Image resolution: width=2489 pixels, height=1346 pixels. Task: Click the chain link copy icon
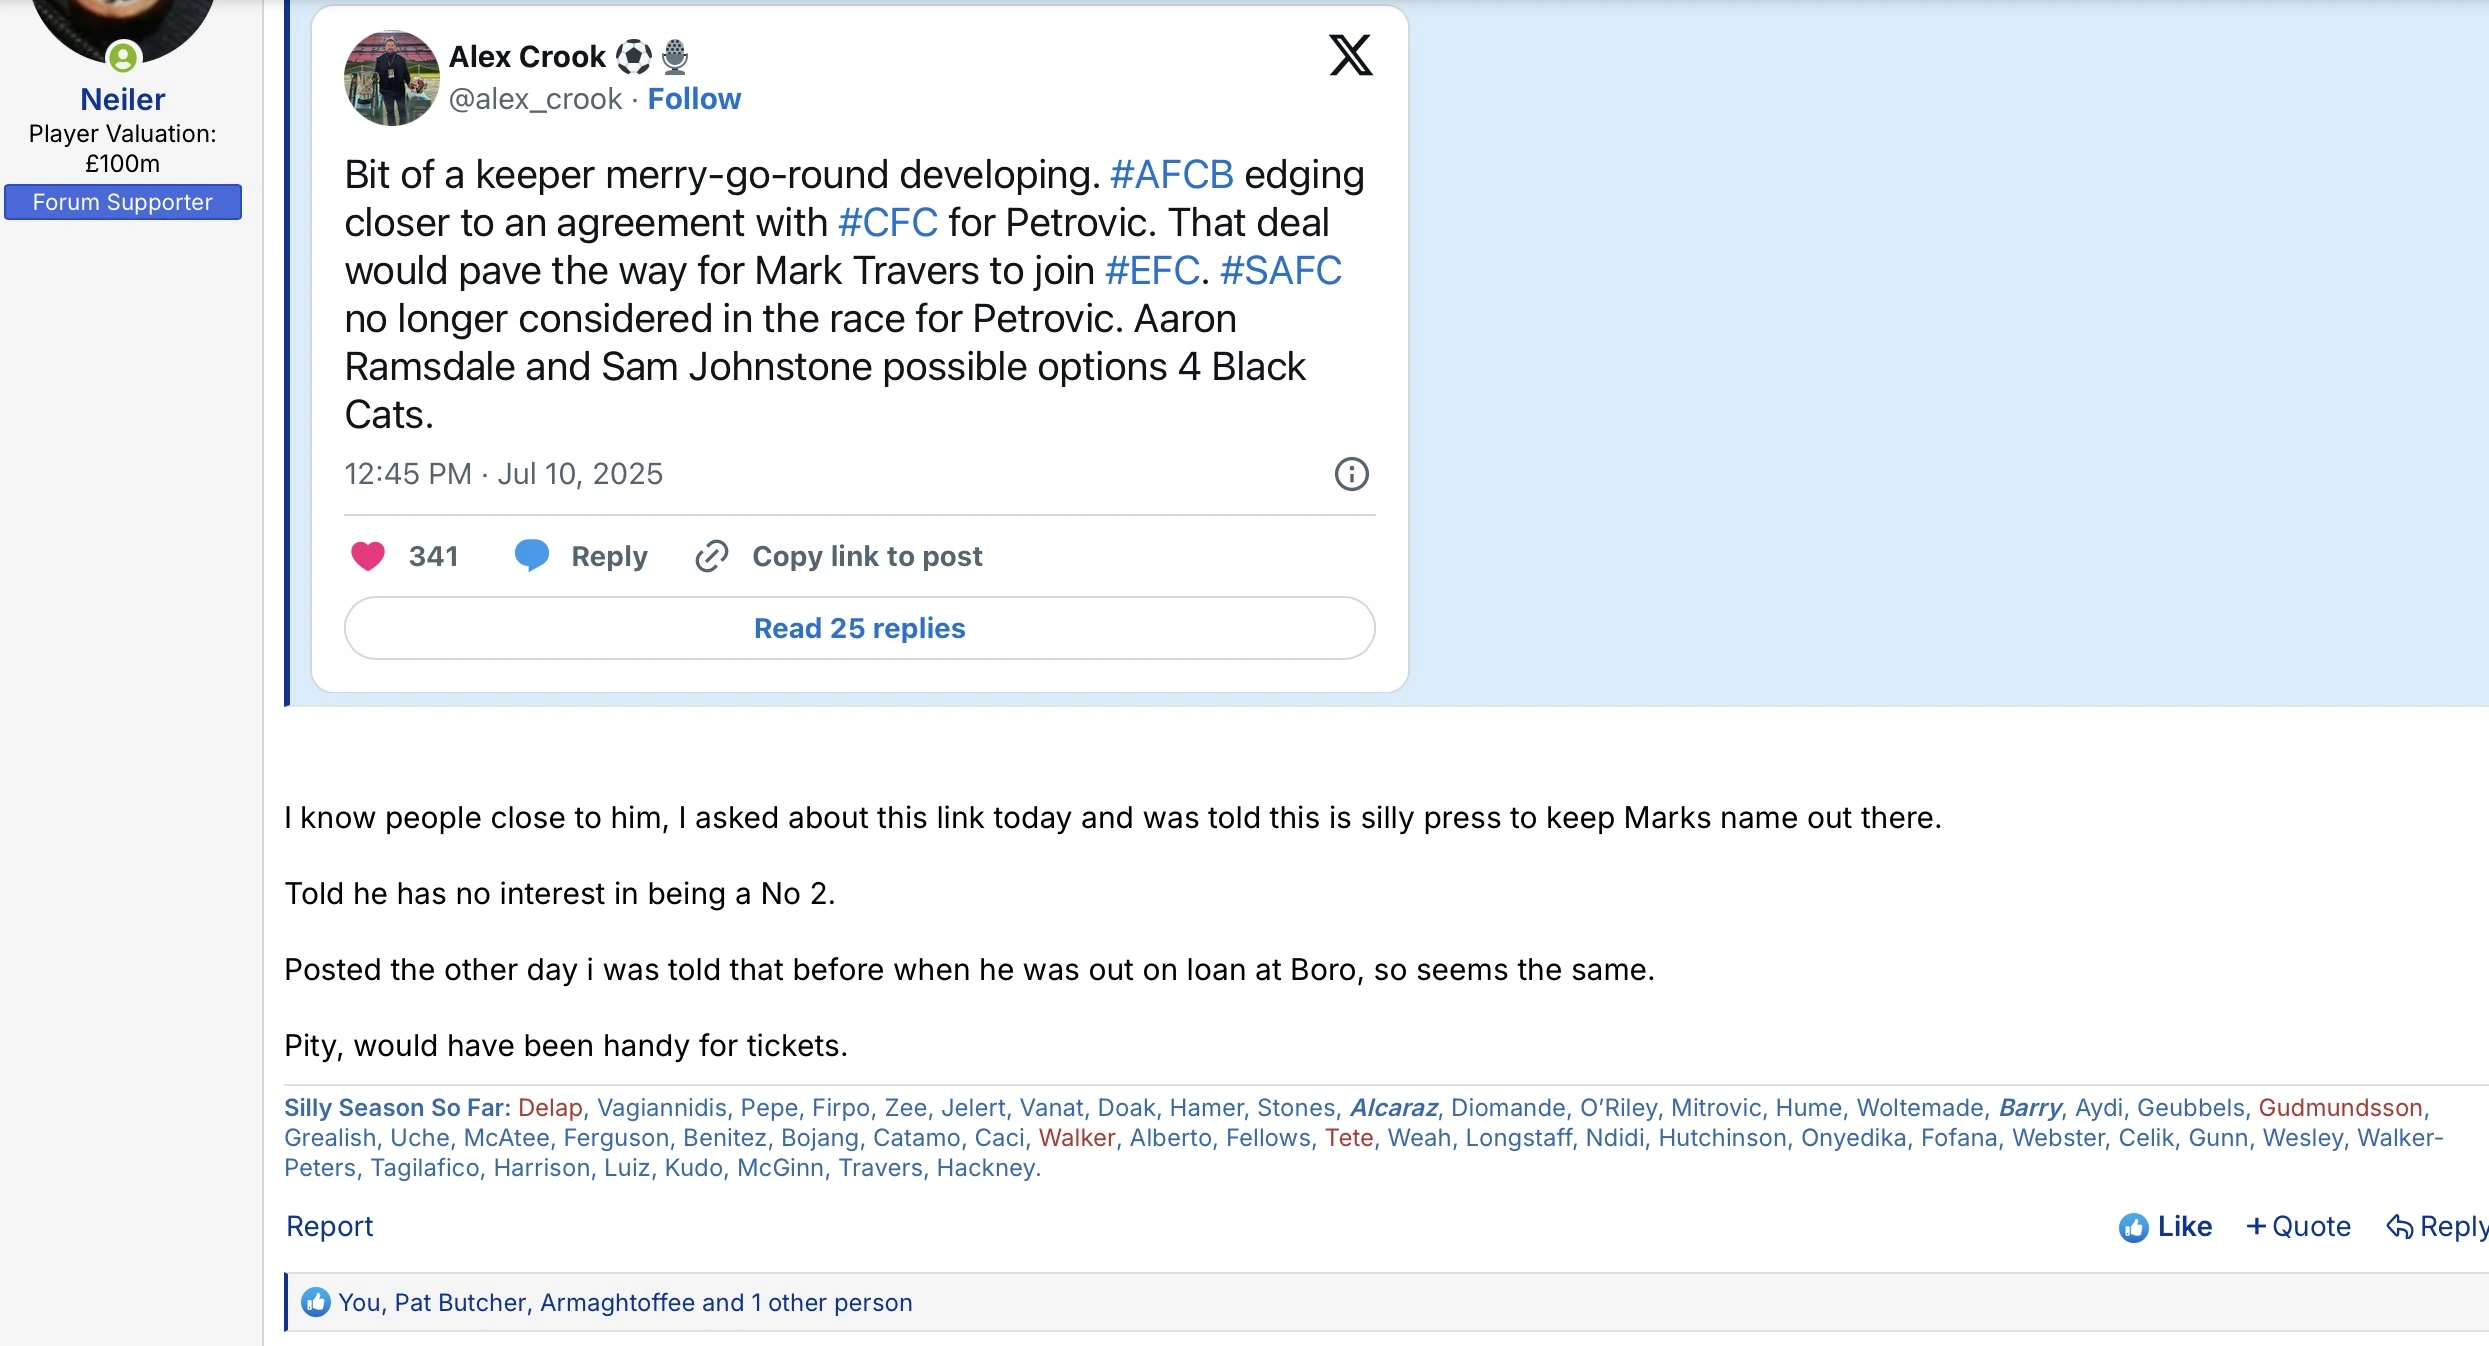coord(711,556)
